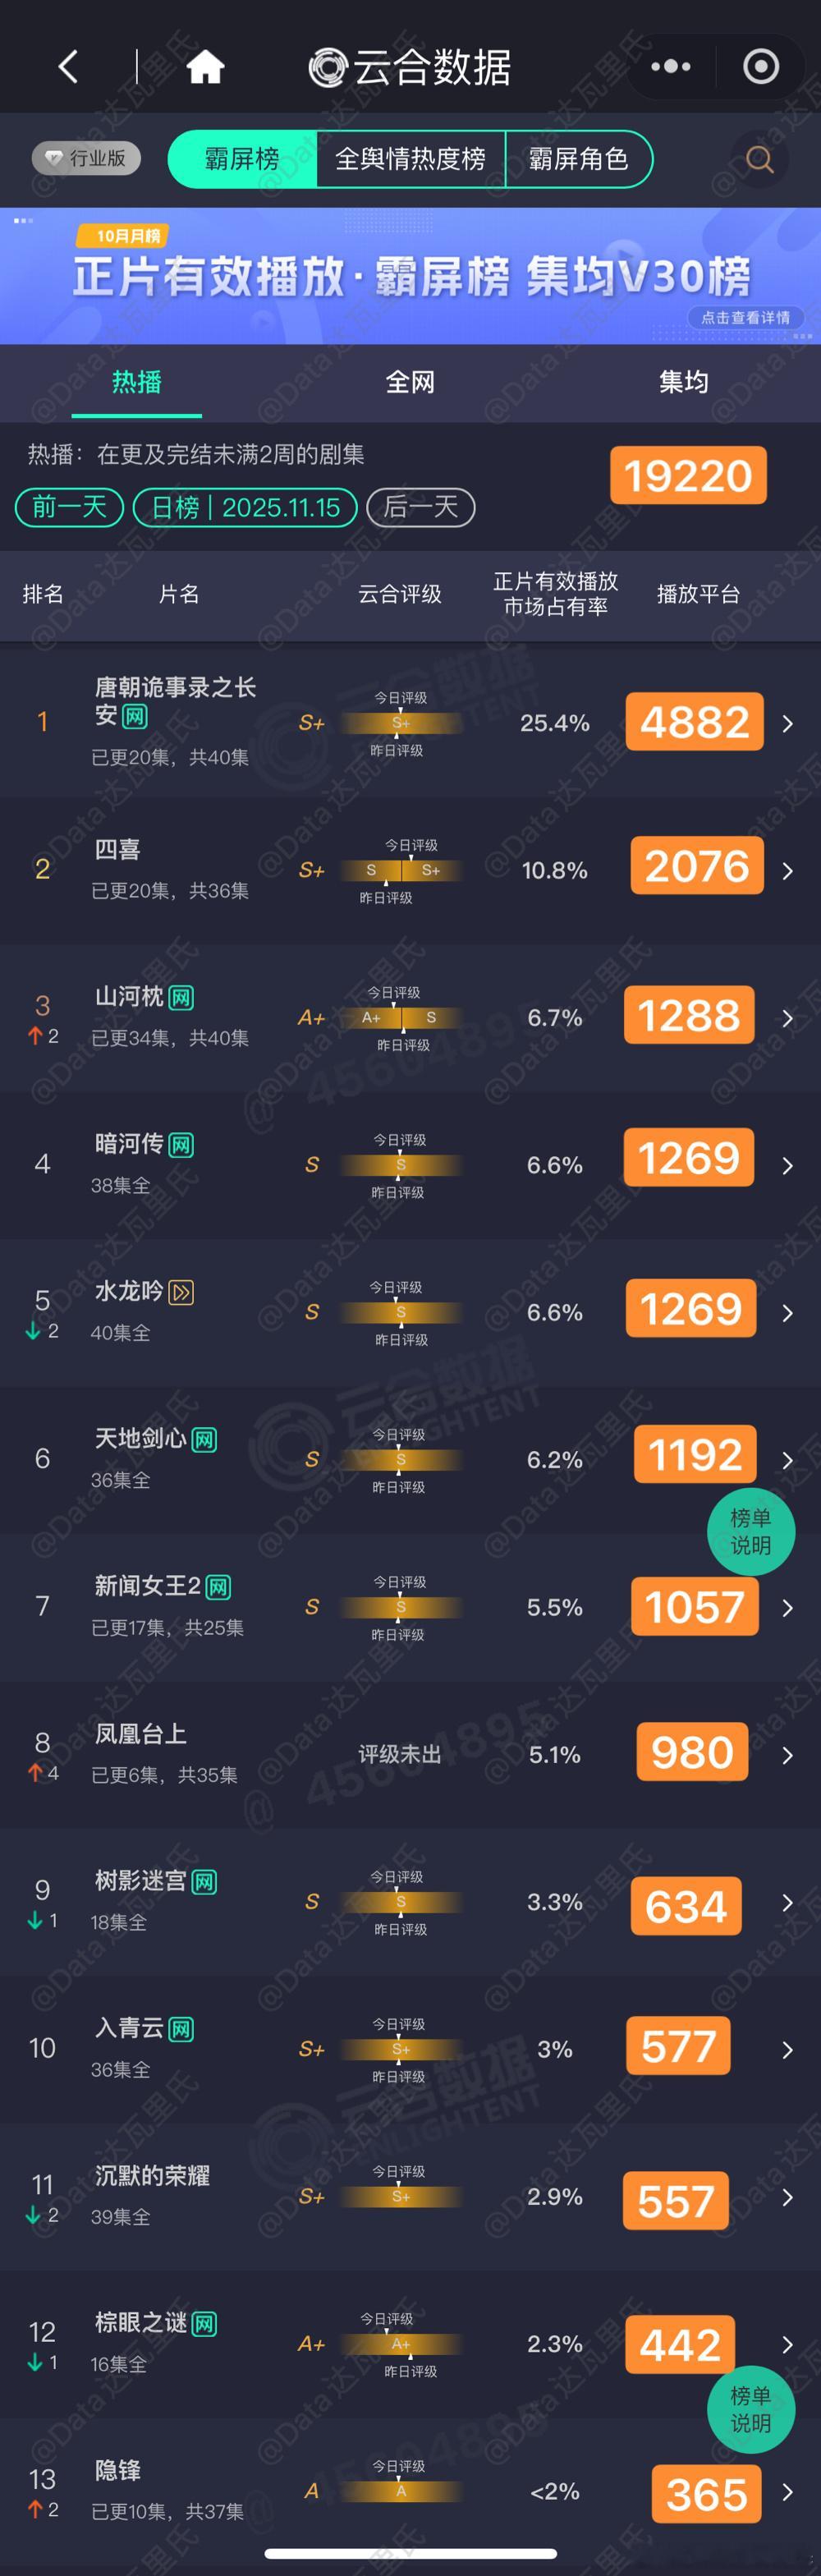Screen dimensions: 821x2576
Task: Expand details for 唐朝诡事录之长安 row
Action: point(787,721)
